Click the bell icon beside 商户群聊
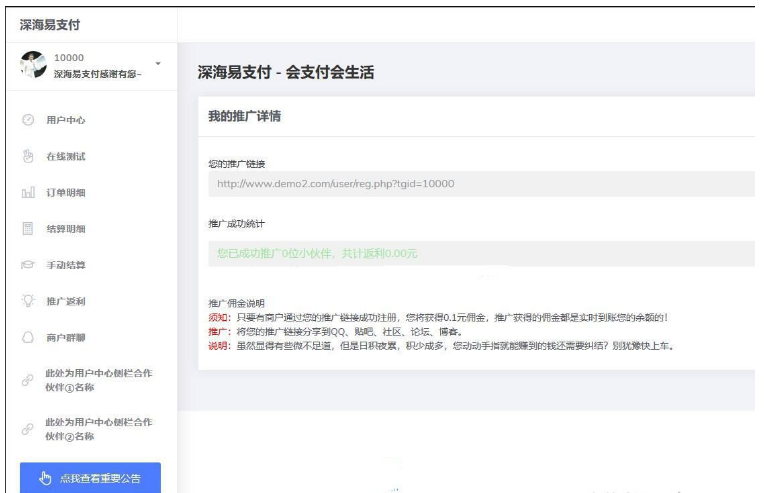783x493 pixels. click(x=29, y=337)
